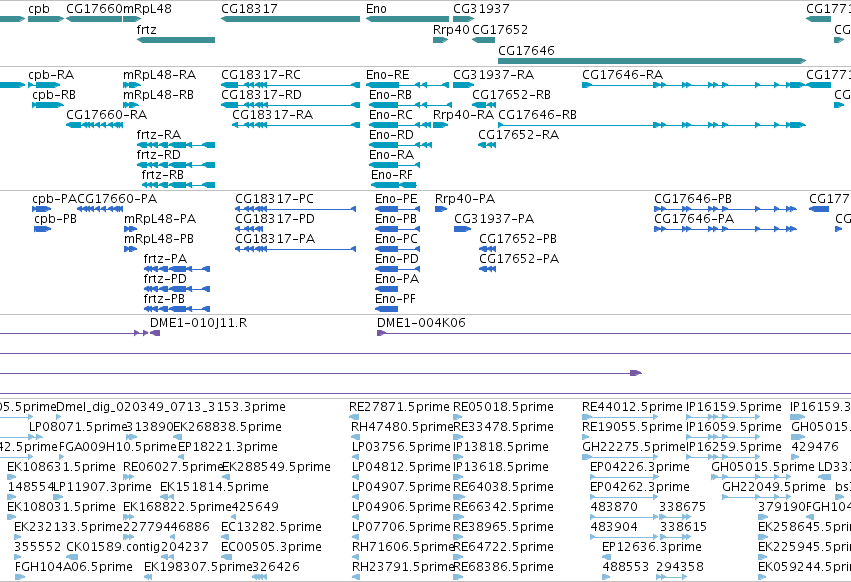The height and width of the screenshot is (582, 851).
Task: Open the CG17652-RB transcript
Action: [x=484, y=105]
